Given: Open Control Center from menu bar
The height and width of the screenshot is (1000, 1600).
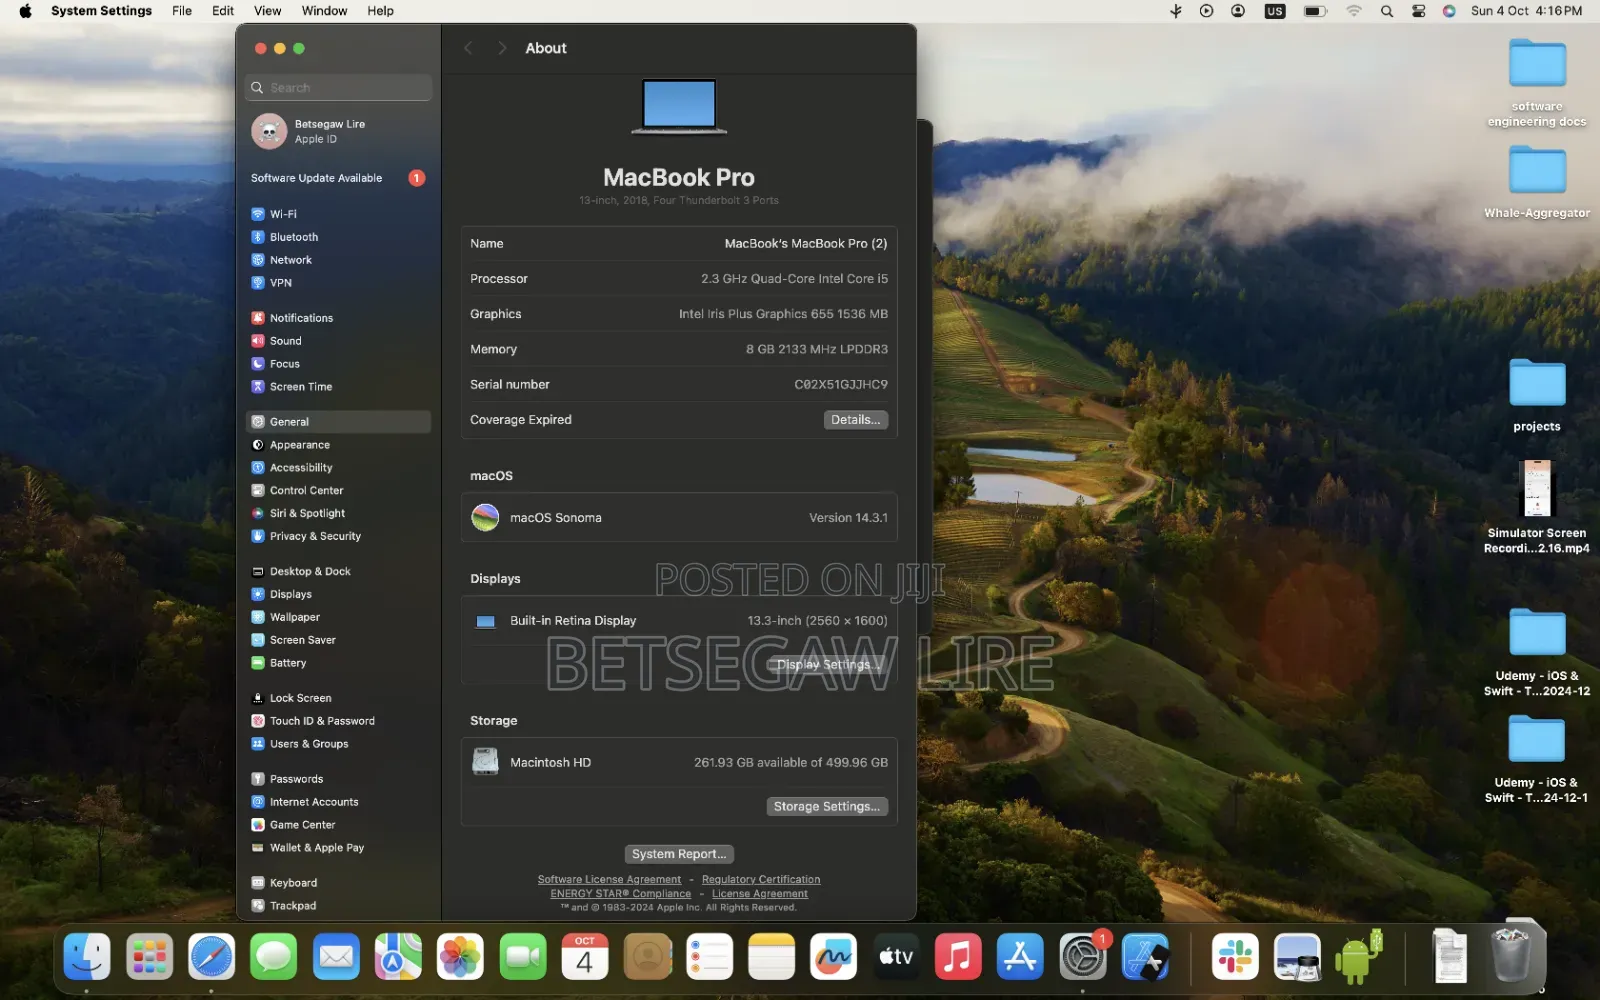Looking at the screenshot, I should tap(1418, 11).
